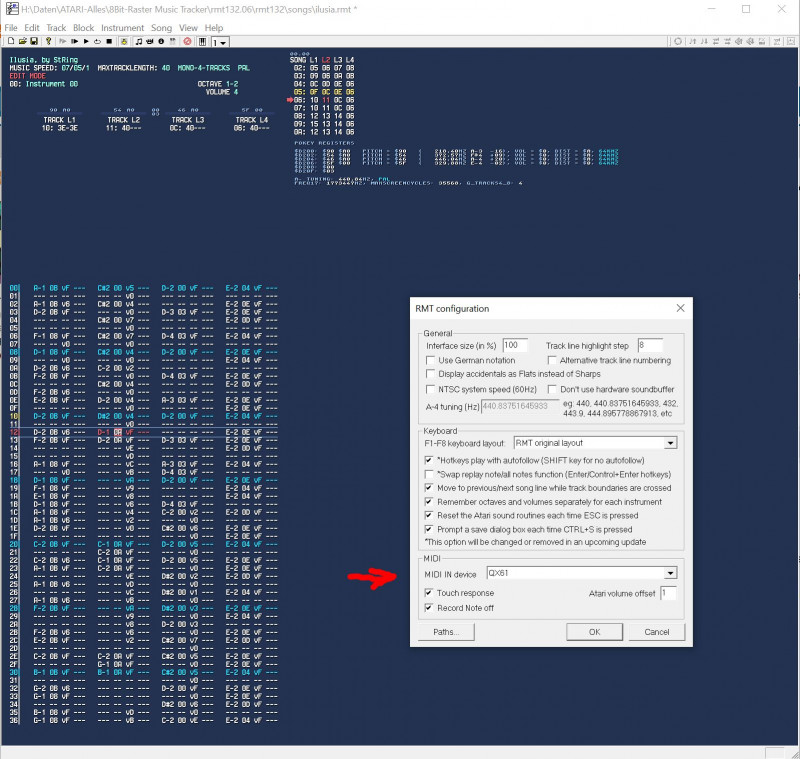The height and width of the screenshot is (759, 800).
Task: Create a new song with the blank page icon
Action: tap(11, 41)
